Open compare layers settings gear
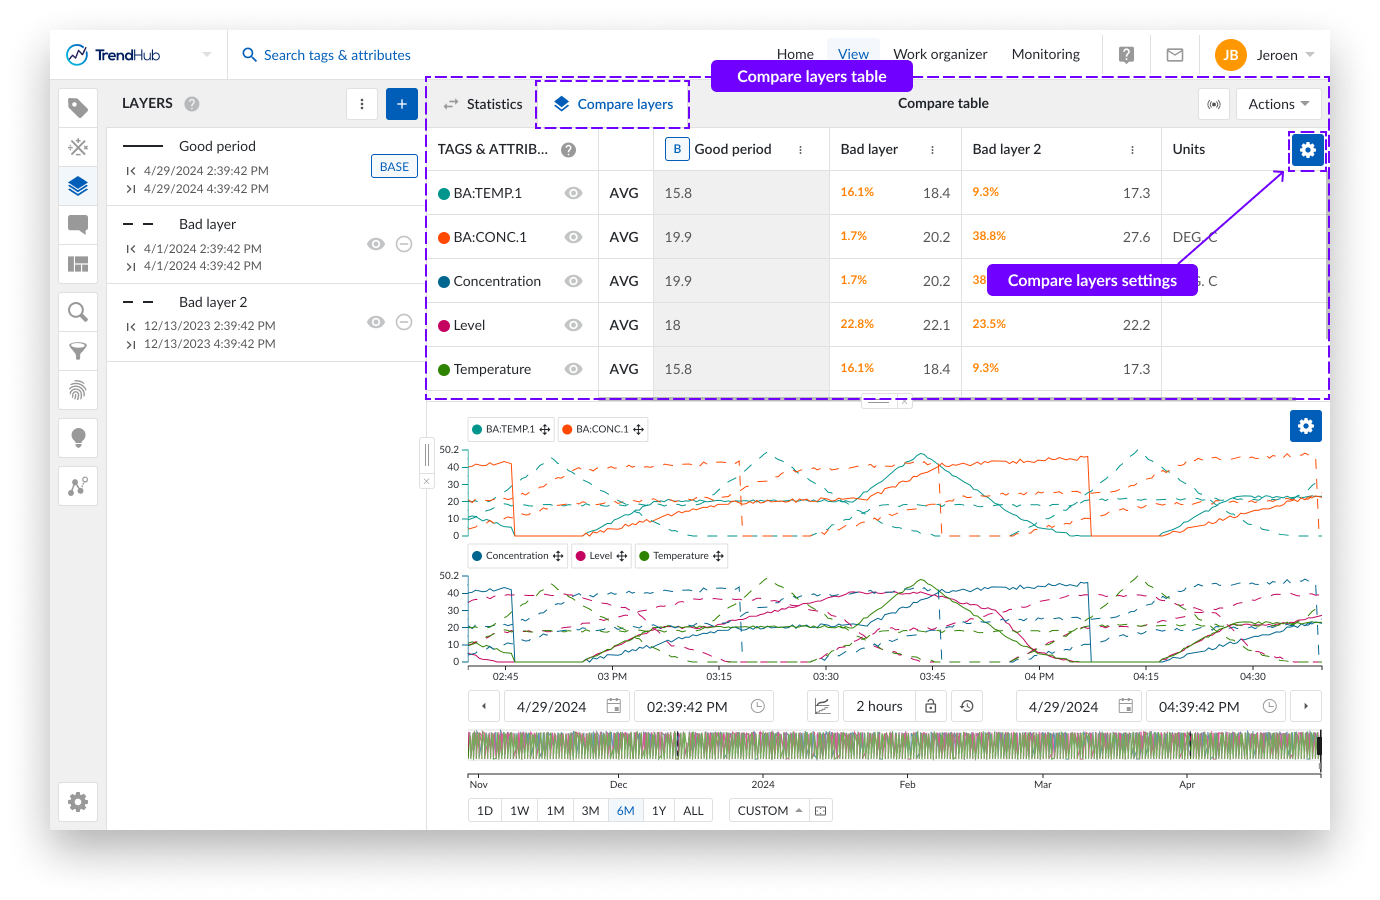 pos(1307,150)
